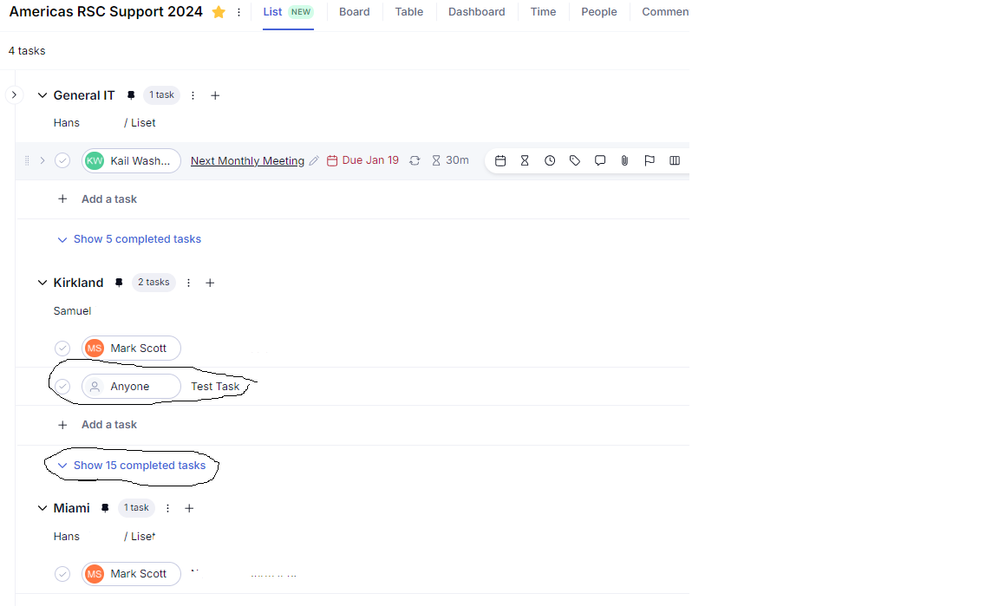Image resolution: width=999 pixels, height=606 pixels.
Task: Click the pin icon beside General IT
Action: (x=131, y=95)
